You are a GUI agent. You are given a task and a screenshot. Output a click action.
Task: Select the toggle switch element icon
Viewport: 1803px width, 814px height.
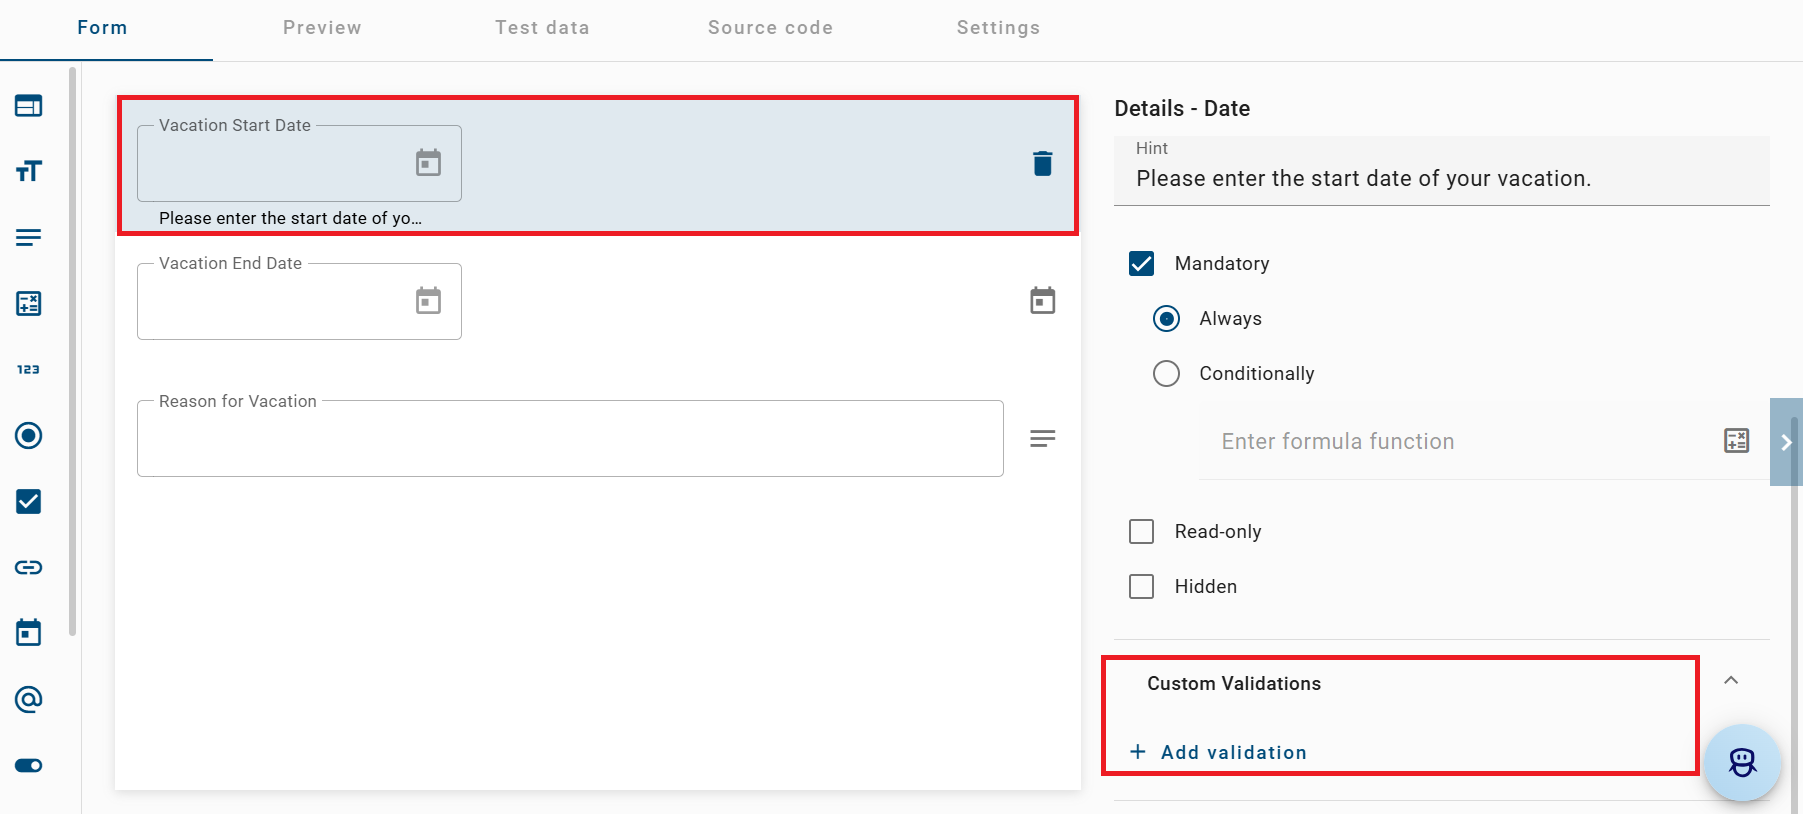(28, 765)
